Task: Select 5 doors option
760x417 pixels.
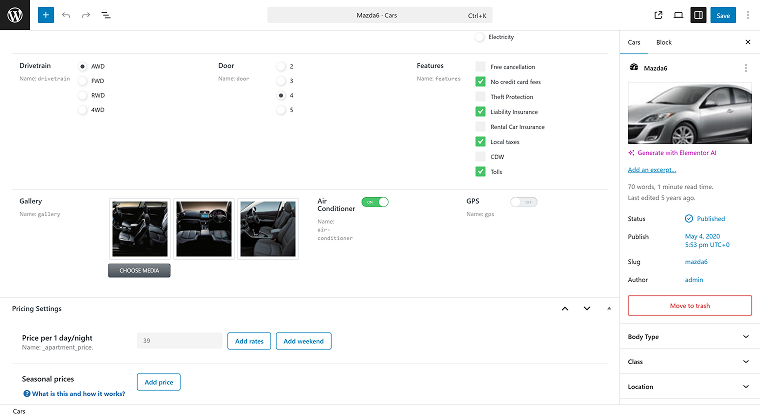Action: (x=281, y=110)
